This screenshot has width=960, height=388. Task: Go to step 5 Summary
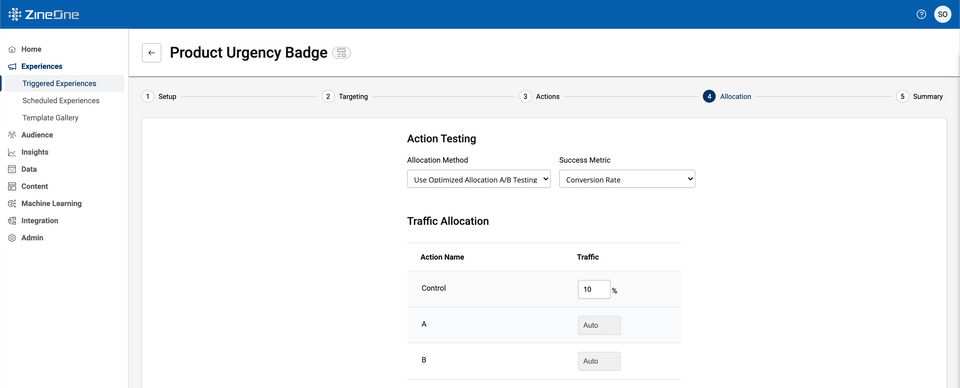(x=920, y=97)
